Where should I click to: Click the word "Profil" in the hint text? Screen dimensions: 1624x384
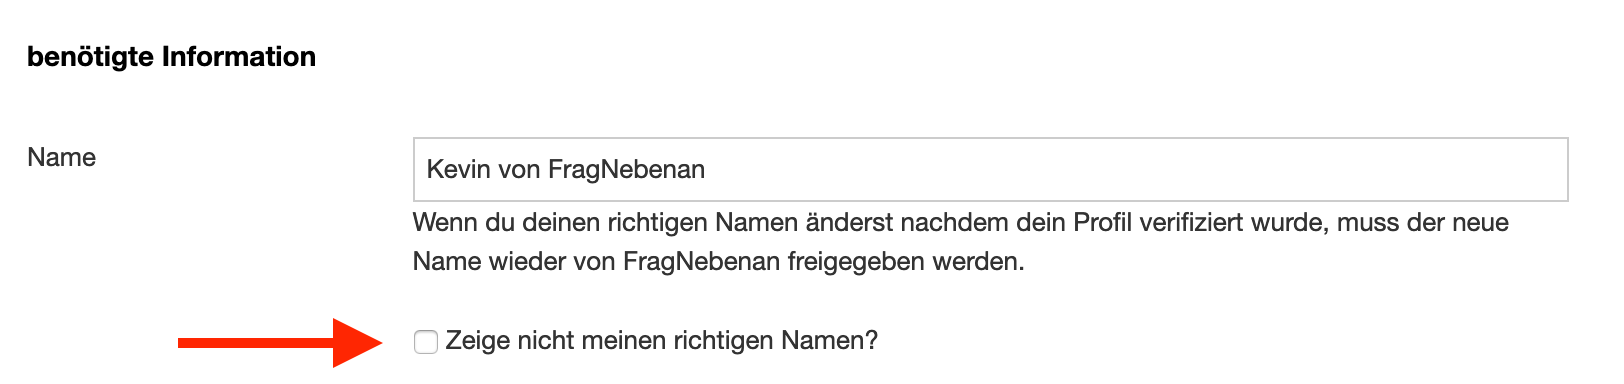pos(1102,222)
